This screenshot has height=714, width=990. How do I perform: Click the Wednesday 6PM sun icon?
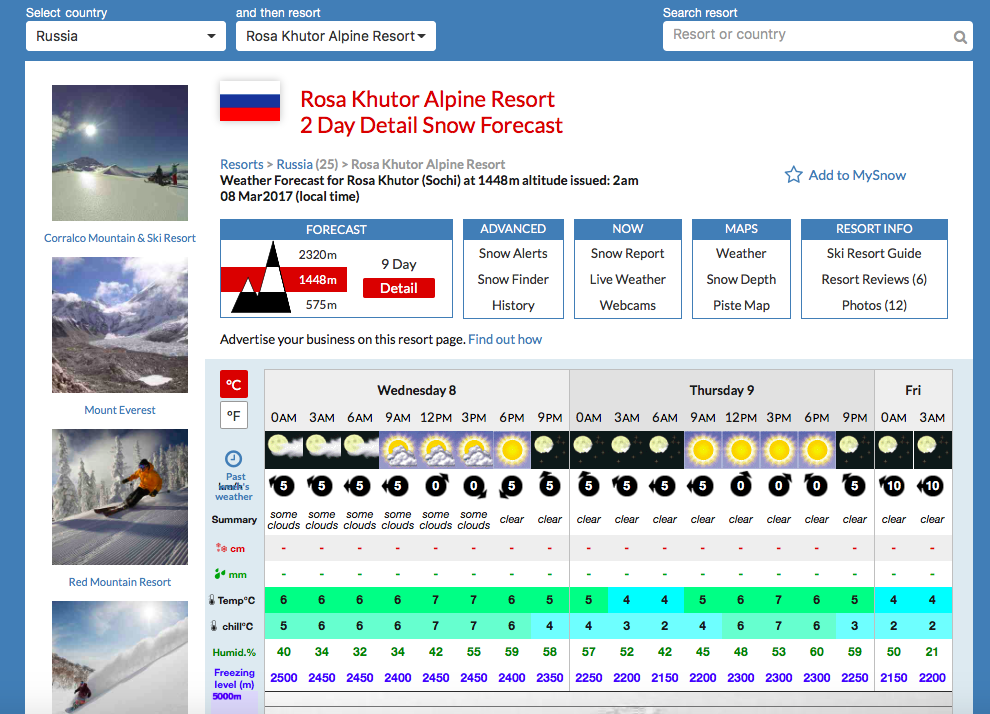click(x=511, y=449)
